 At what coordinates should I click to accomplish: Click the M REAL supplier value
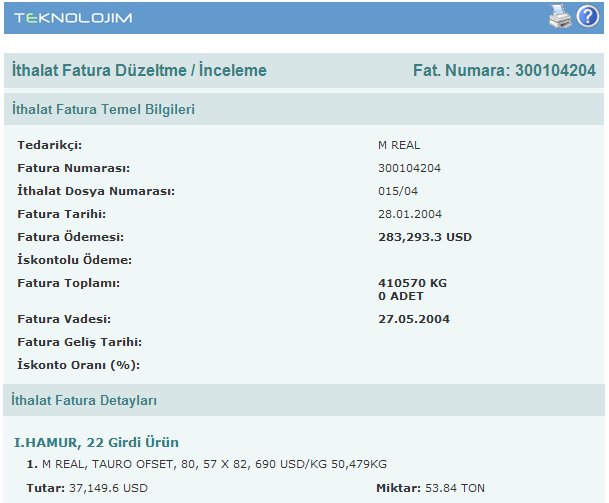tap(399, 145)
